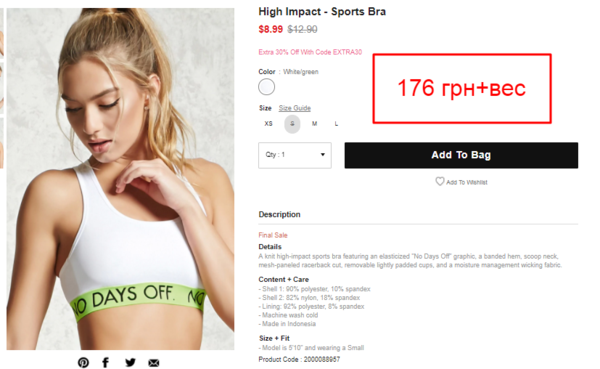The image size is (600, 369).
Task: Choose size M
Action: click(x=315, y=124)
